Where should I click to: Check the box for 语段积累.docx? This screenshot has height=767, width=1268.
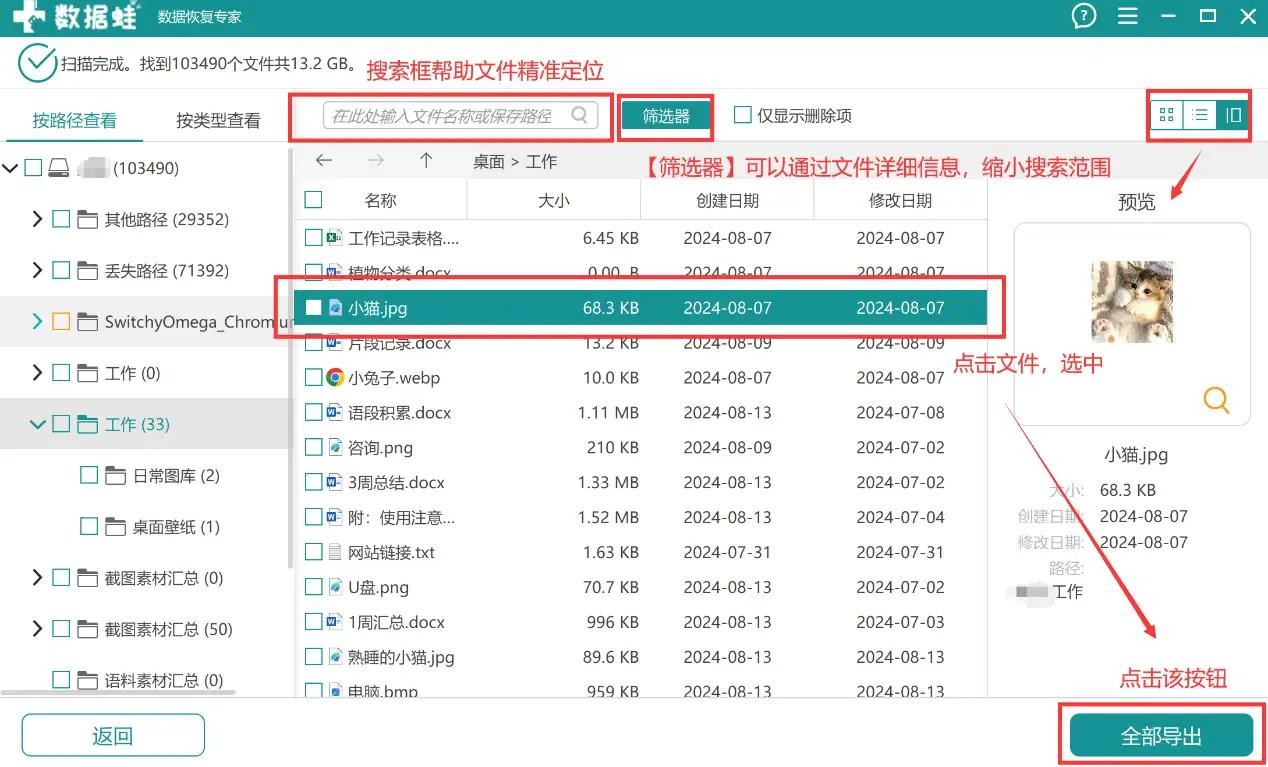313,412
